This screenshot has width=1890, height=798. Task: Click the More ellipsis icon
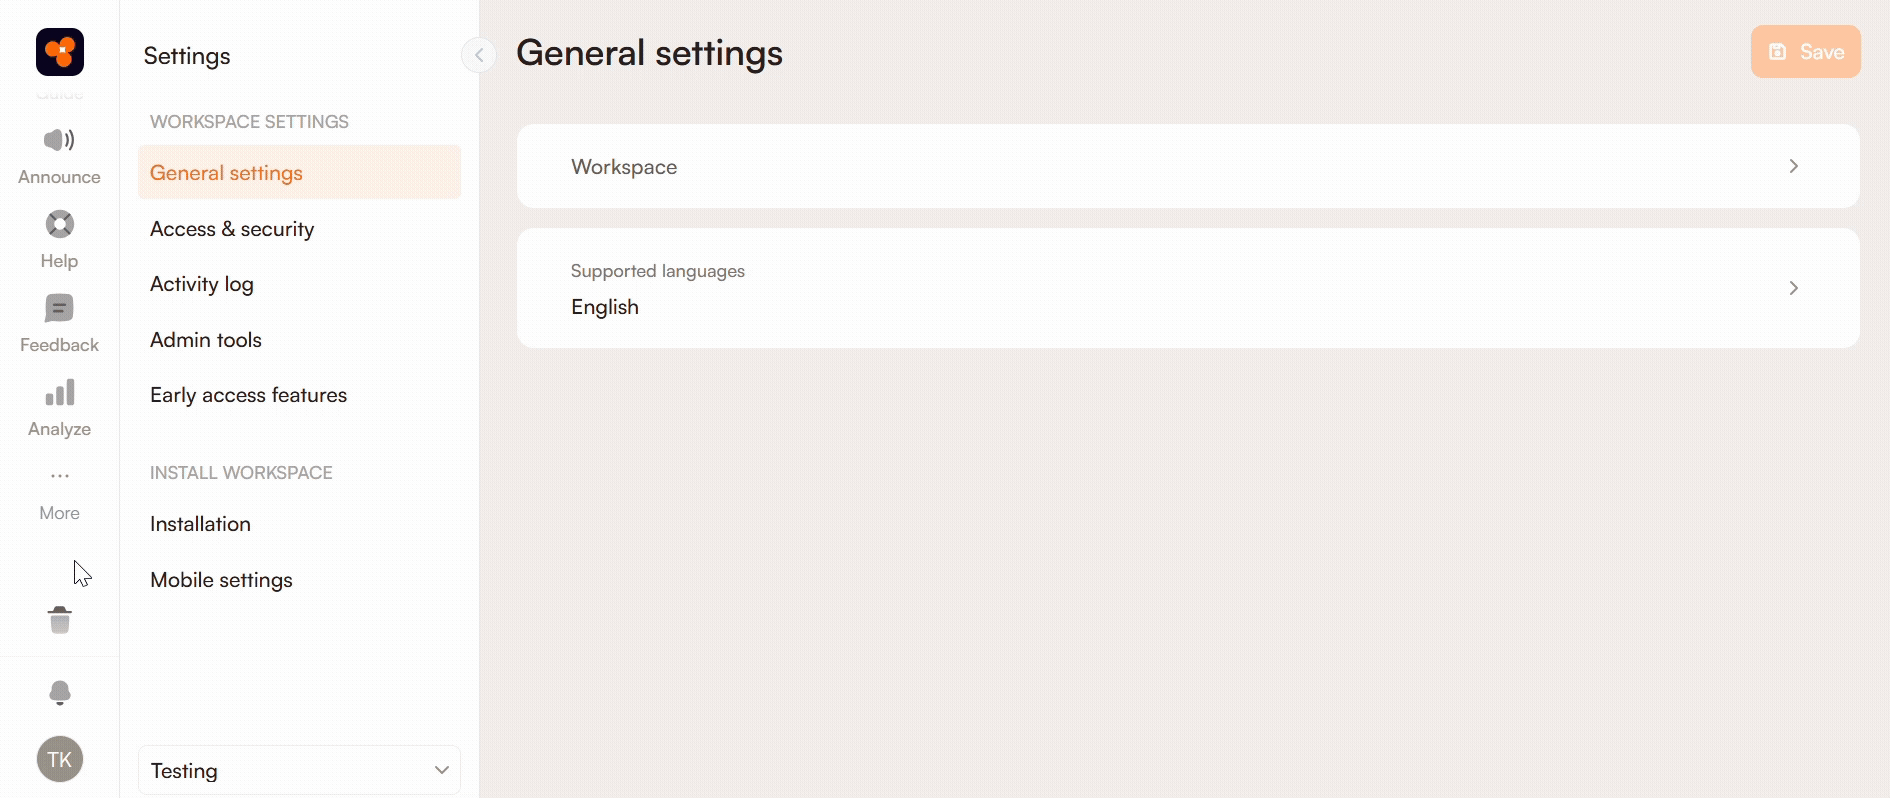[x=60, y=476]
